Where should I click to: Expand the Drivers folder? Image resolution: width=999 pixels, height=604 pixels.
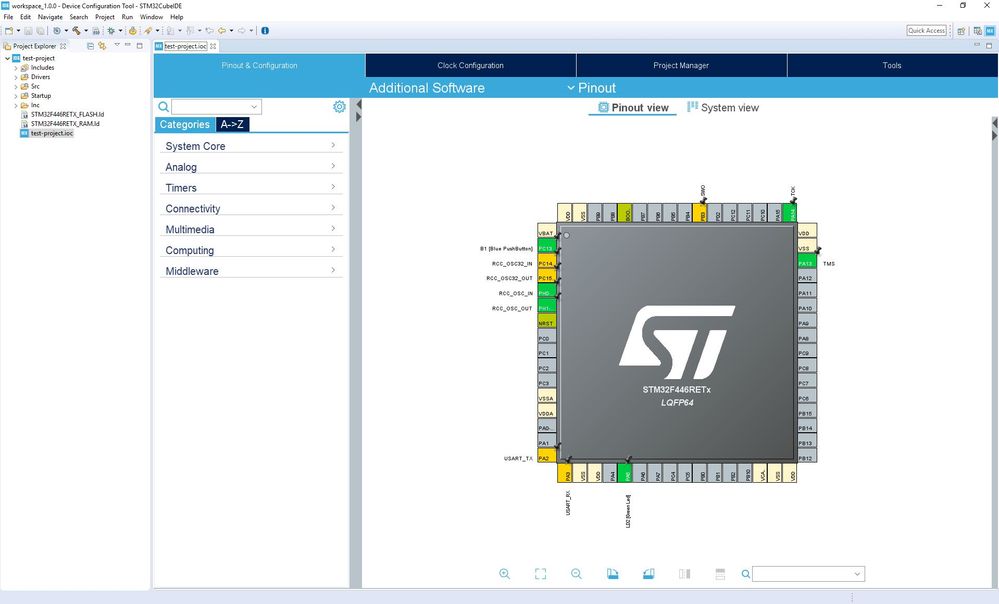(16, 77)
